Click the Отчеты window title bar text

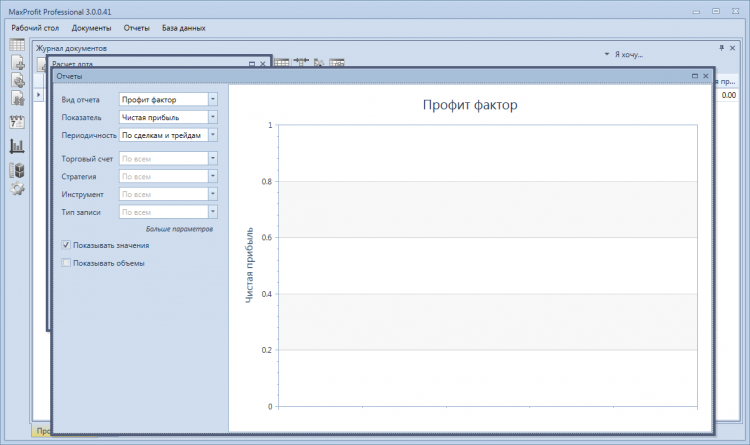click(69, 76)
